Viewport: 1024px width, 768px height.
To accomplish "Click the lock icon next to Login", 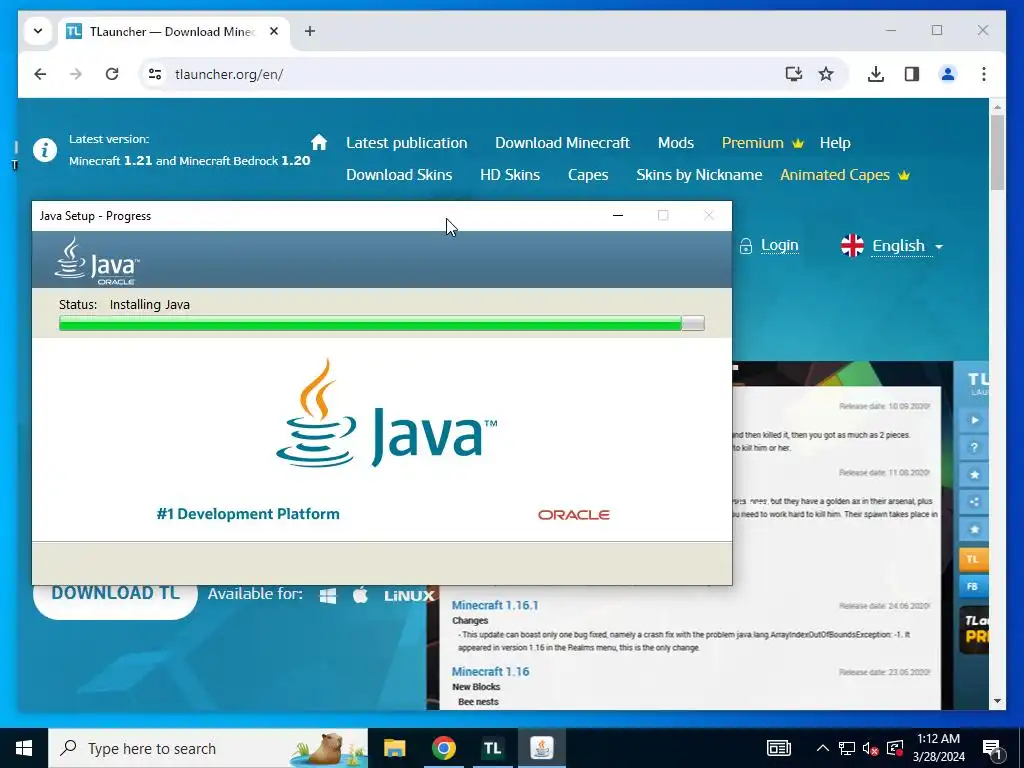I will (x=746, y=246).
